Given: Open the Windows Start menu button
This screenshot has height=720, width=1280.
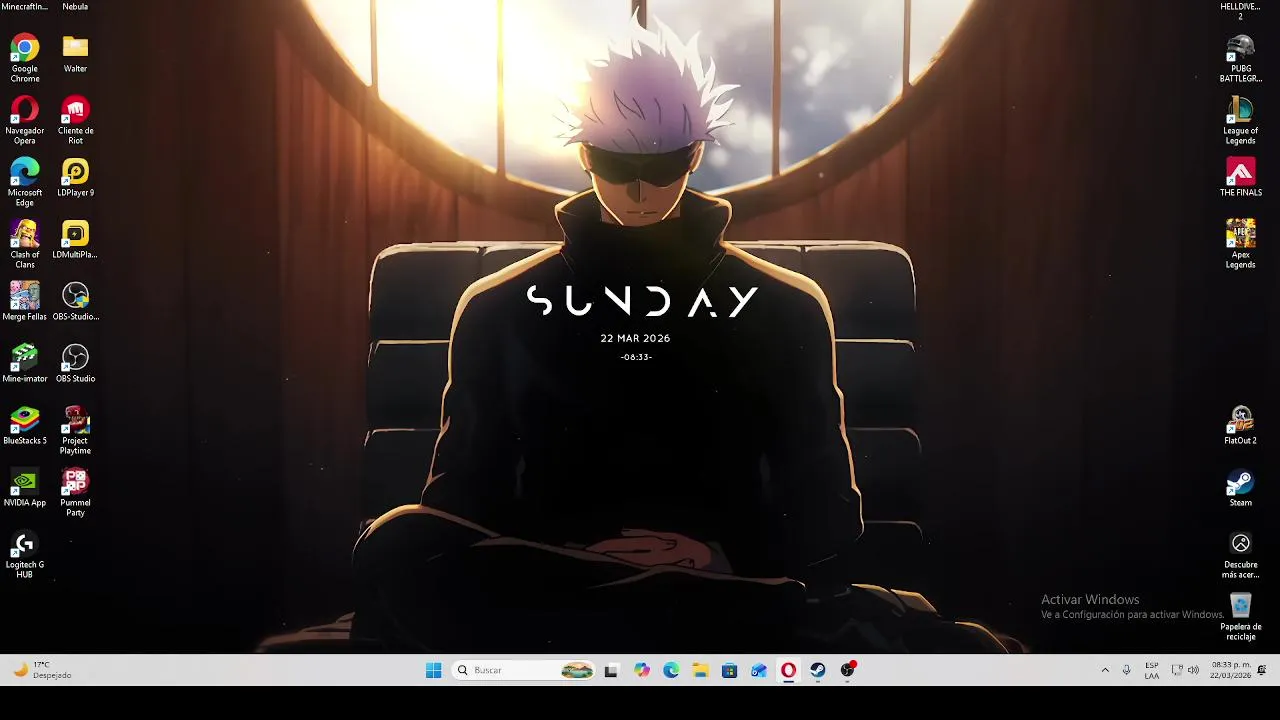Looking at the screenshot, I should point(433,670).
